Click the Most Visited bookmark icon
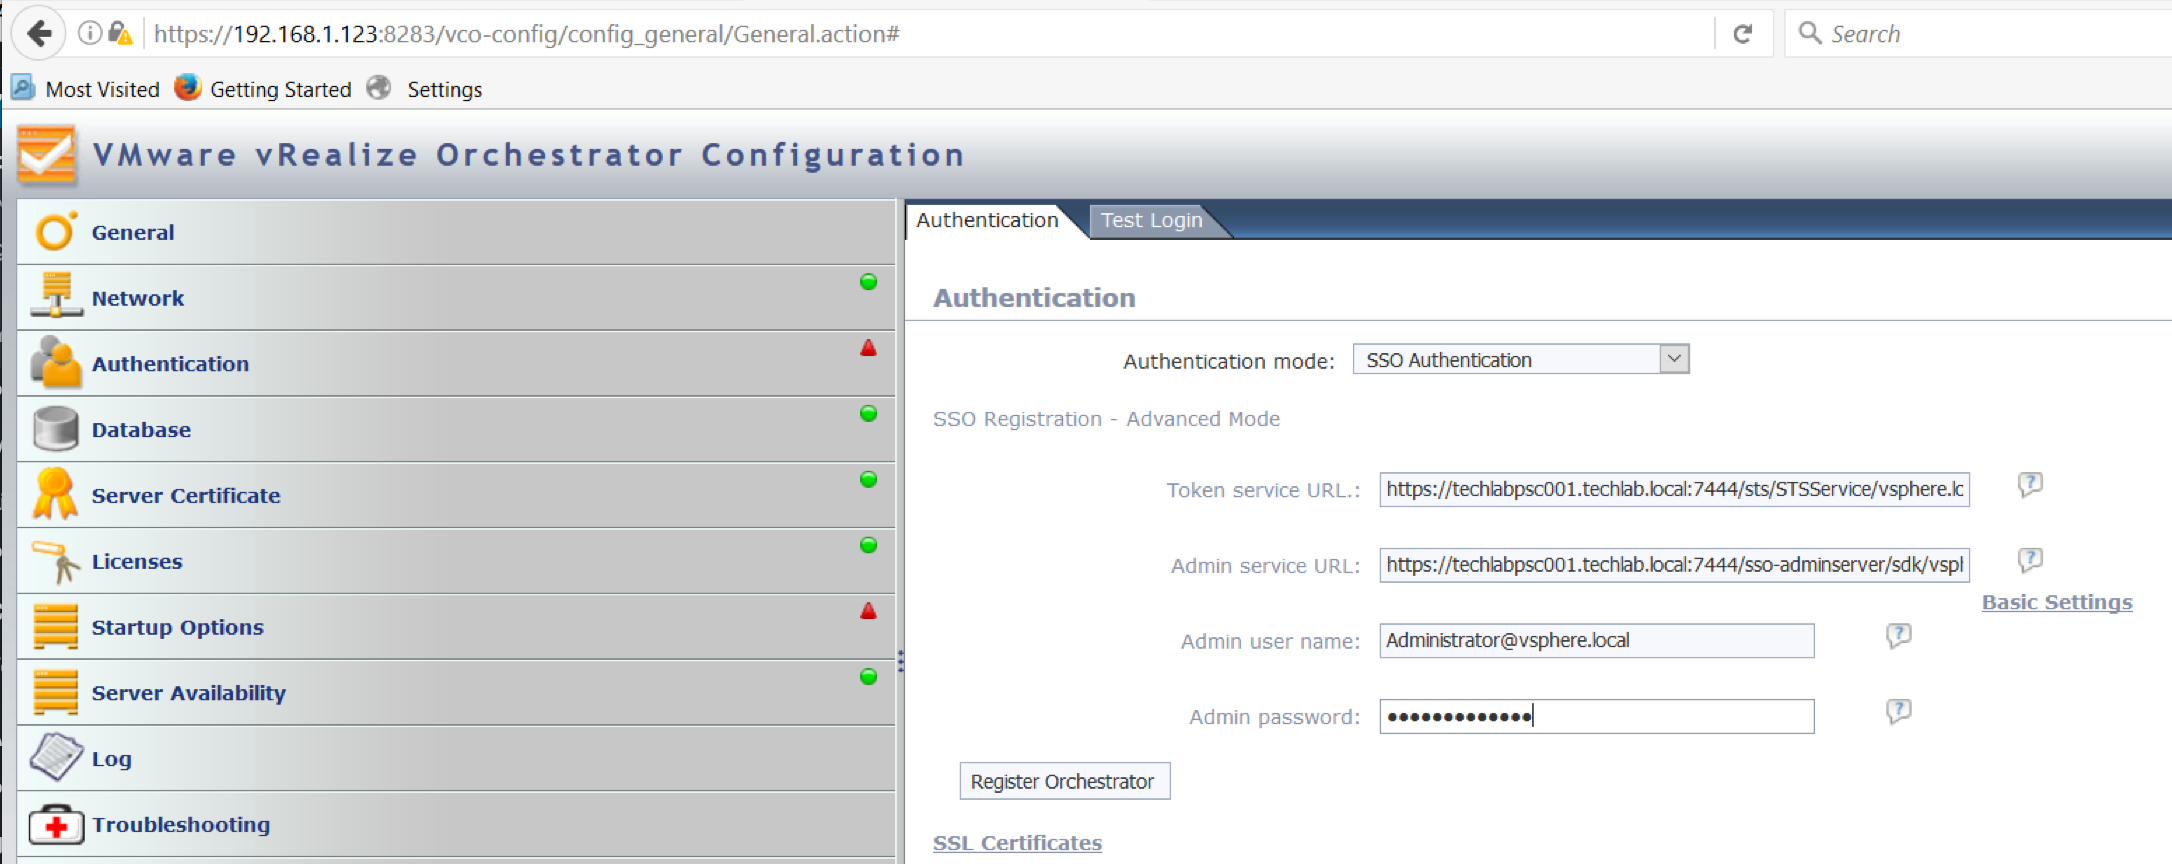 point(23,88)
